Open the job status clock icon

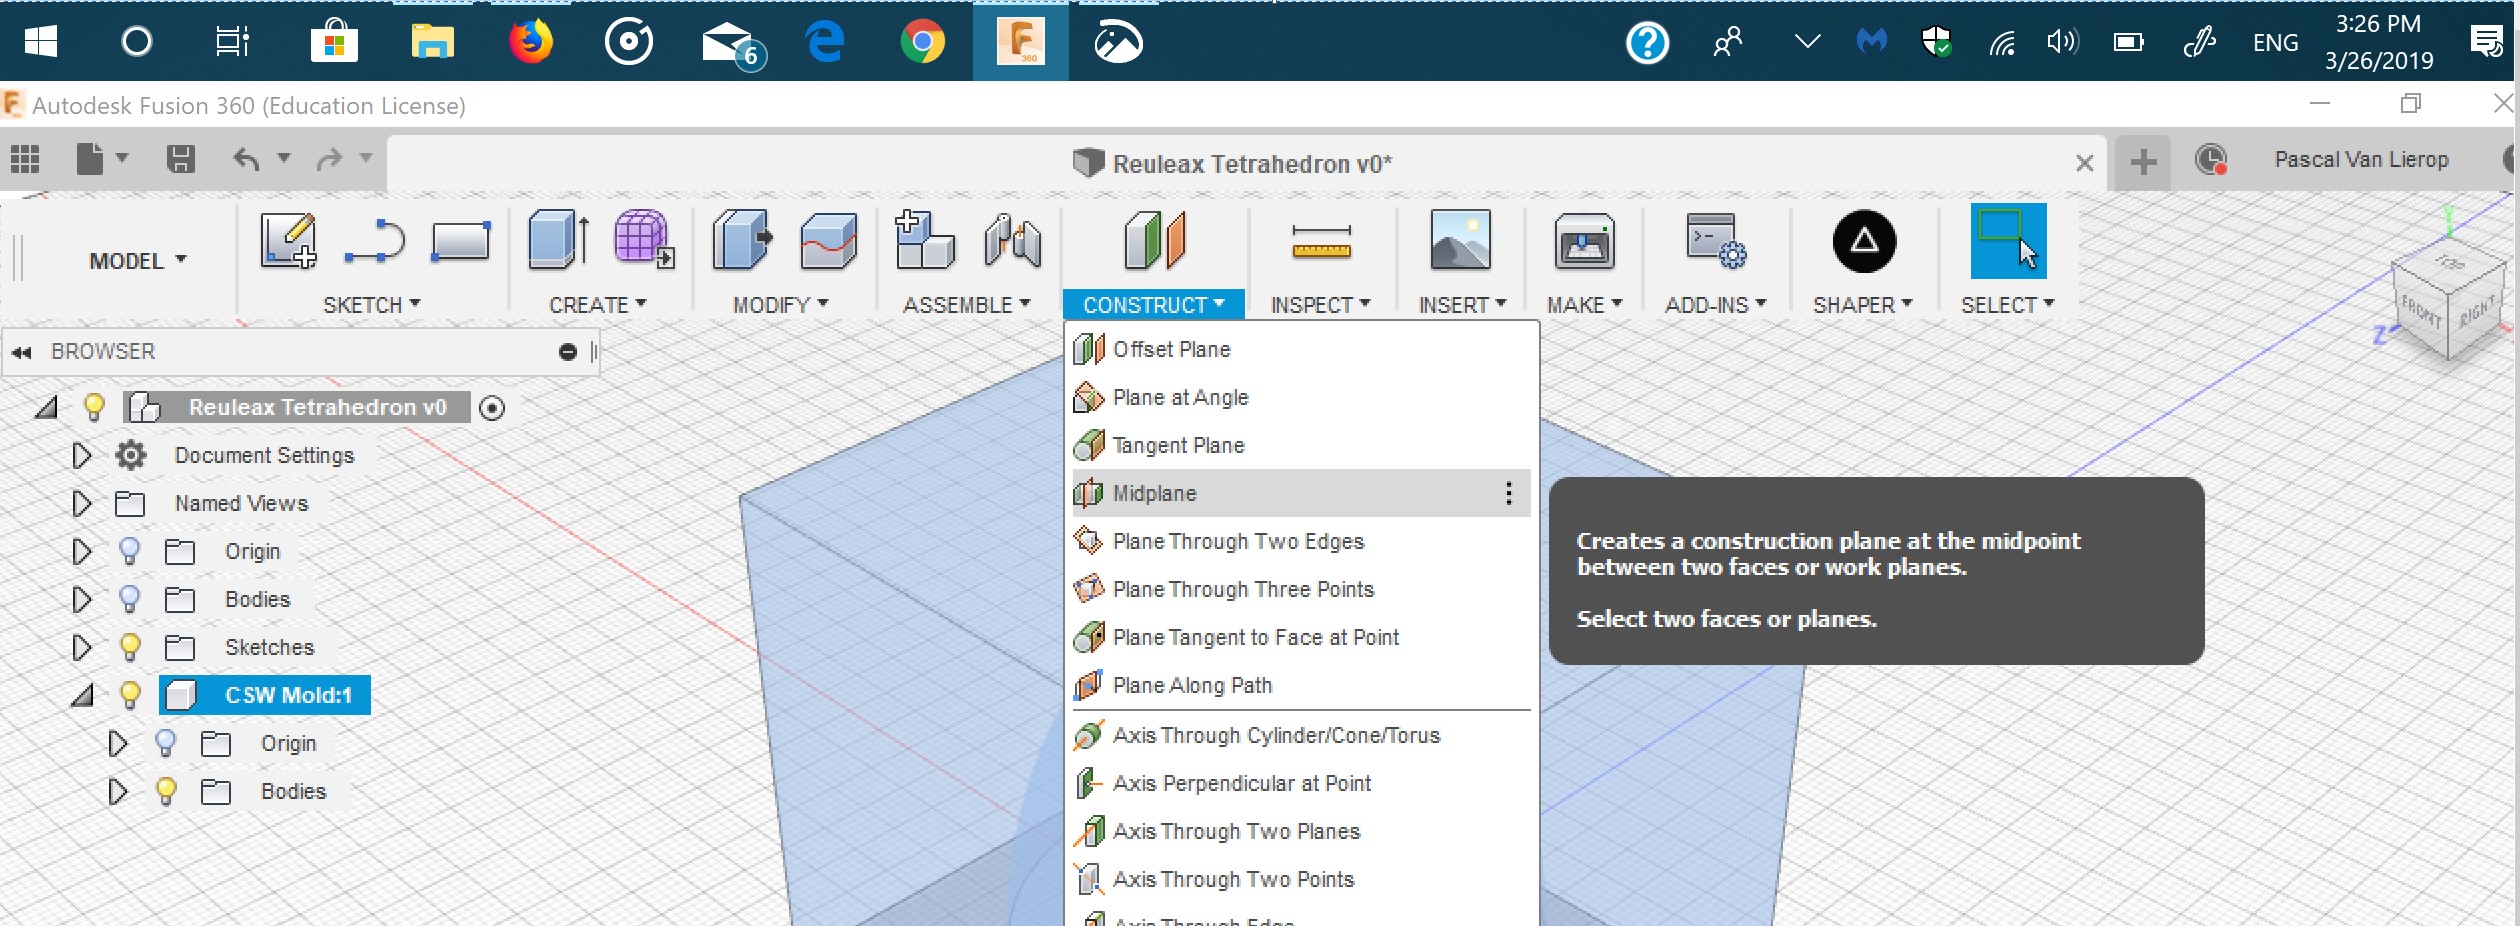pos(2211,160)
